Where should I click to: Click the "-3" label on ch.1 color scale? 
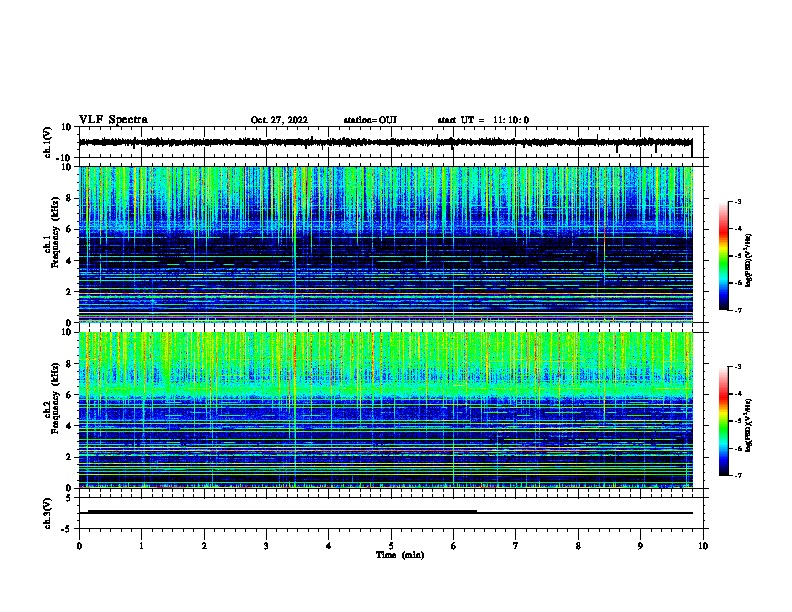[x=737, y=201]
